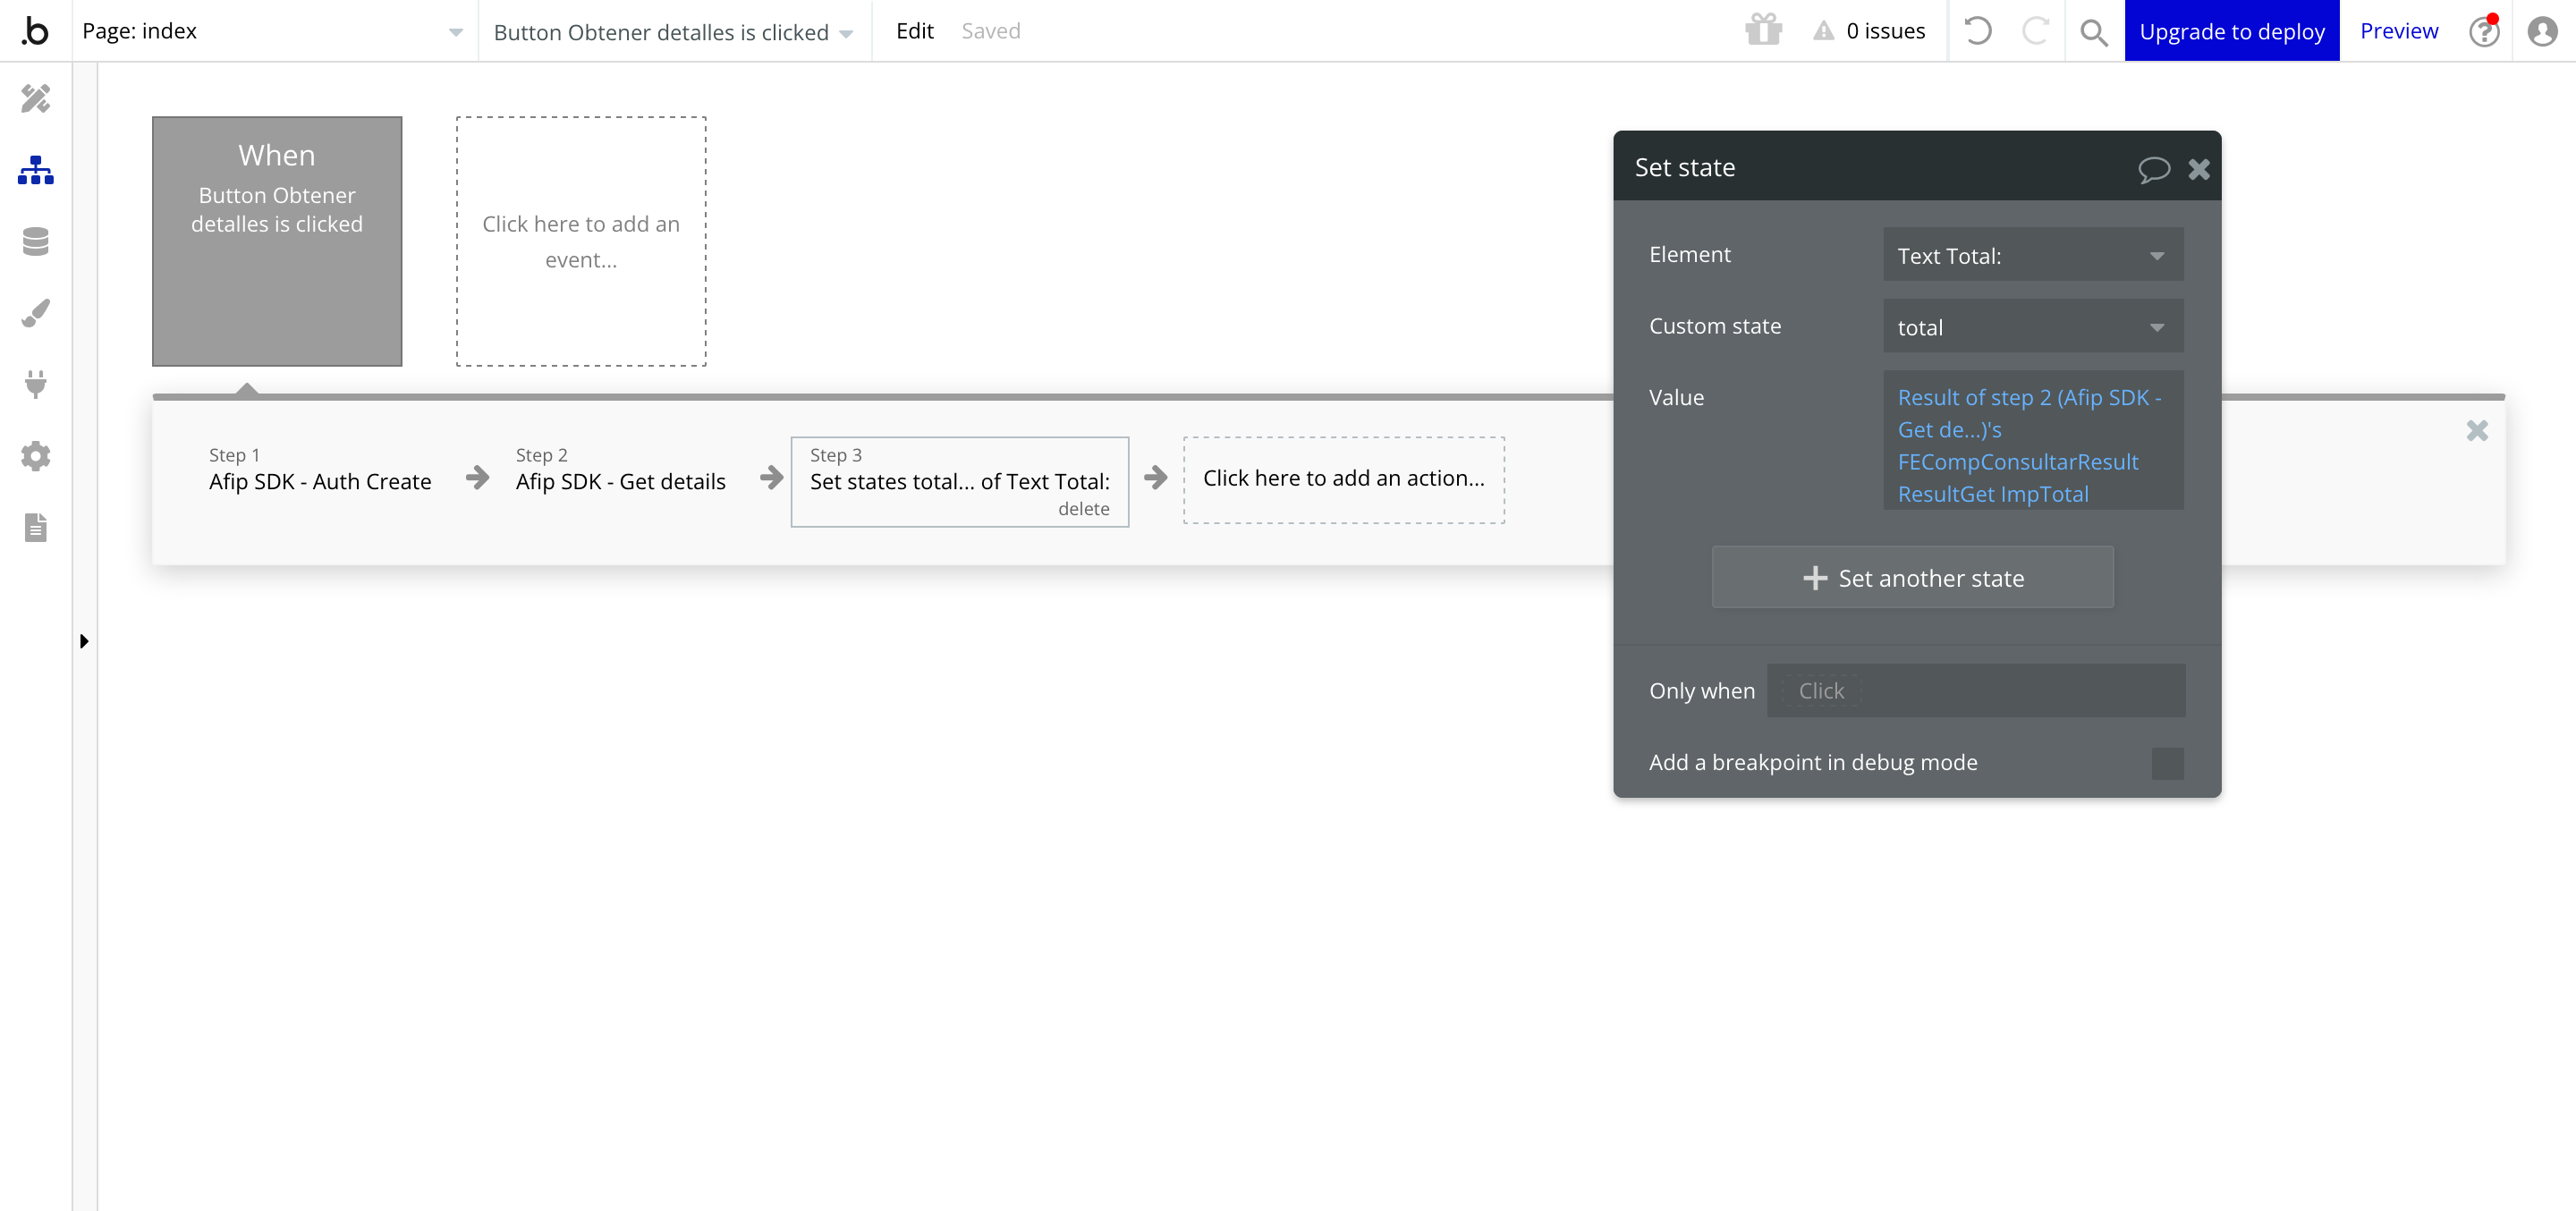This screenshot has height=1211, width=2576.
Task: Click the Set state panel title
Action: (1685, 167)
